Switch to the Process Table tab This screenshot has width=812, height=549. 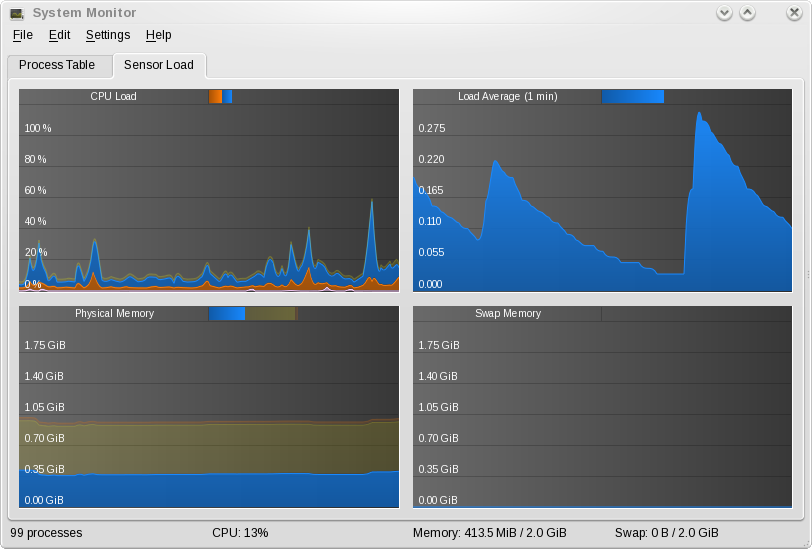tap(57, 65)
